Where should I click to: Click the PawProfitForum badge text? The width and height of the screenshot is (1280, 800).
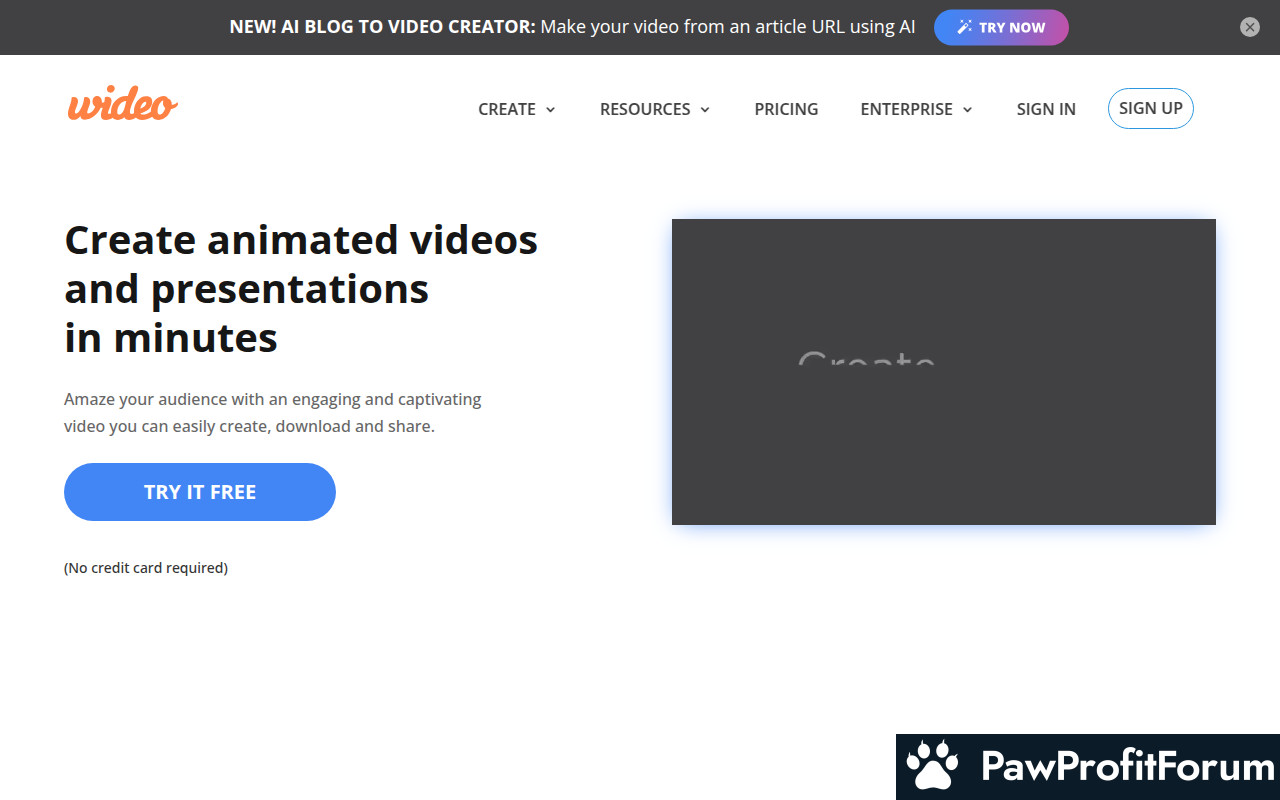tap(1128, 767)
